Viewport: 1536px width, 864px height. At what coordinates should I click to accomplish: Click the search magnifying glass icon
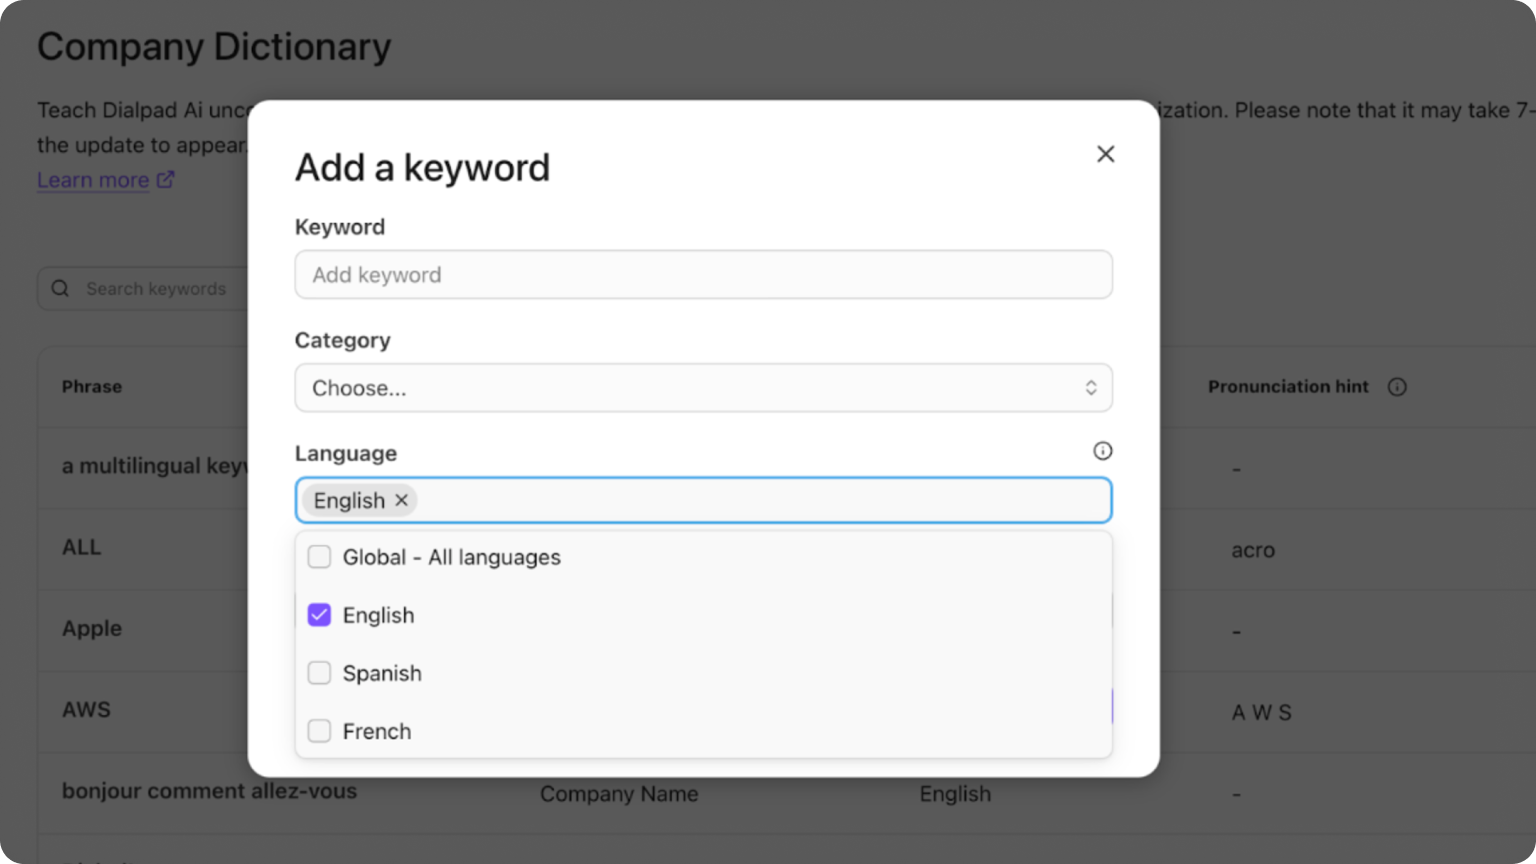[x=60, y=288]
